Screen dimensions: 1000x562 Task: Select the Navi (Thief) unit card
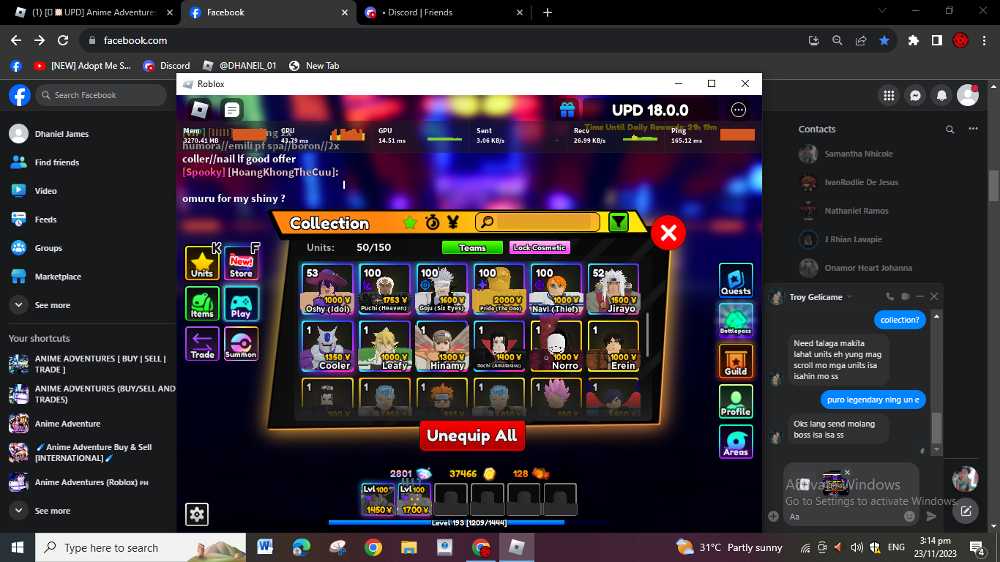pyautogui.click(x=556, y=289)
